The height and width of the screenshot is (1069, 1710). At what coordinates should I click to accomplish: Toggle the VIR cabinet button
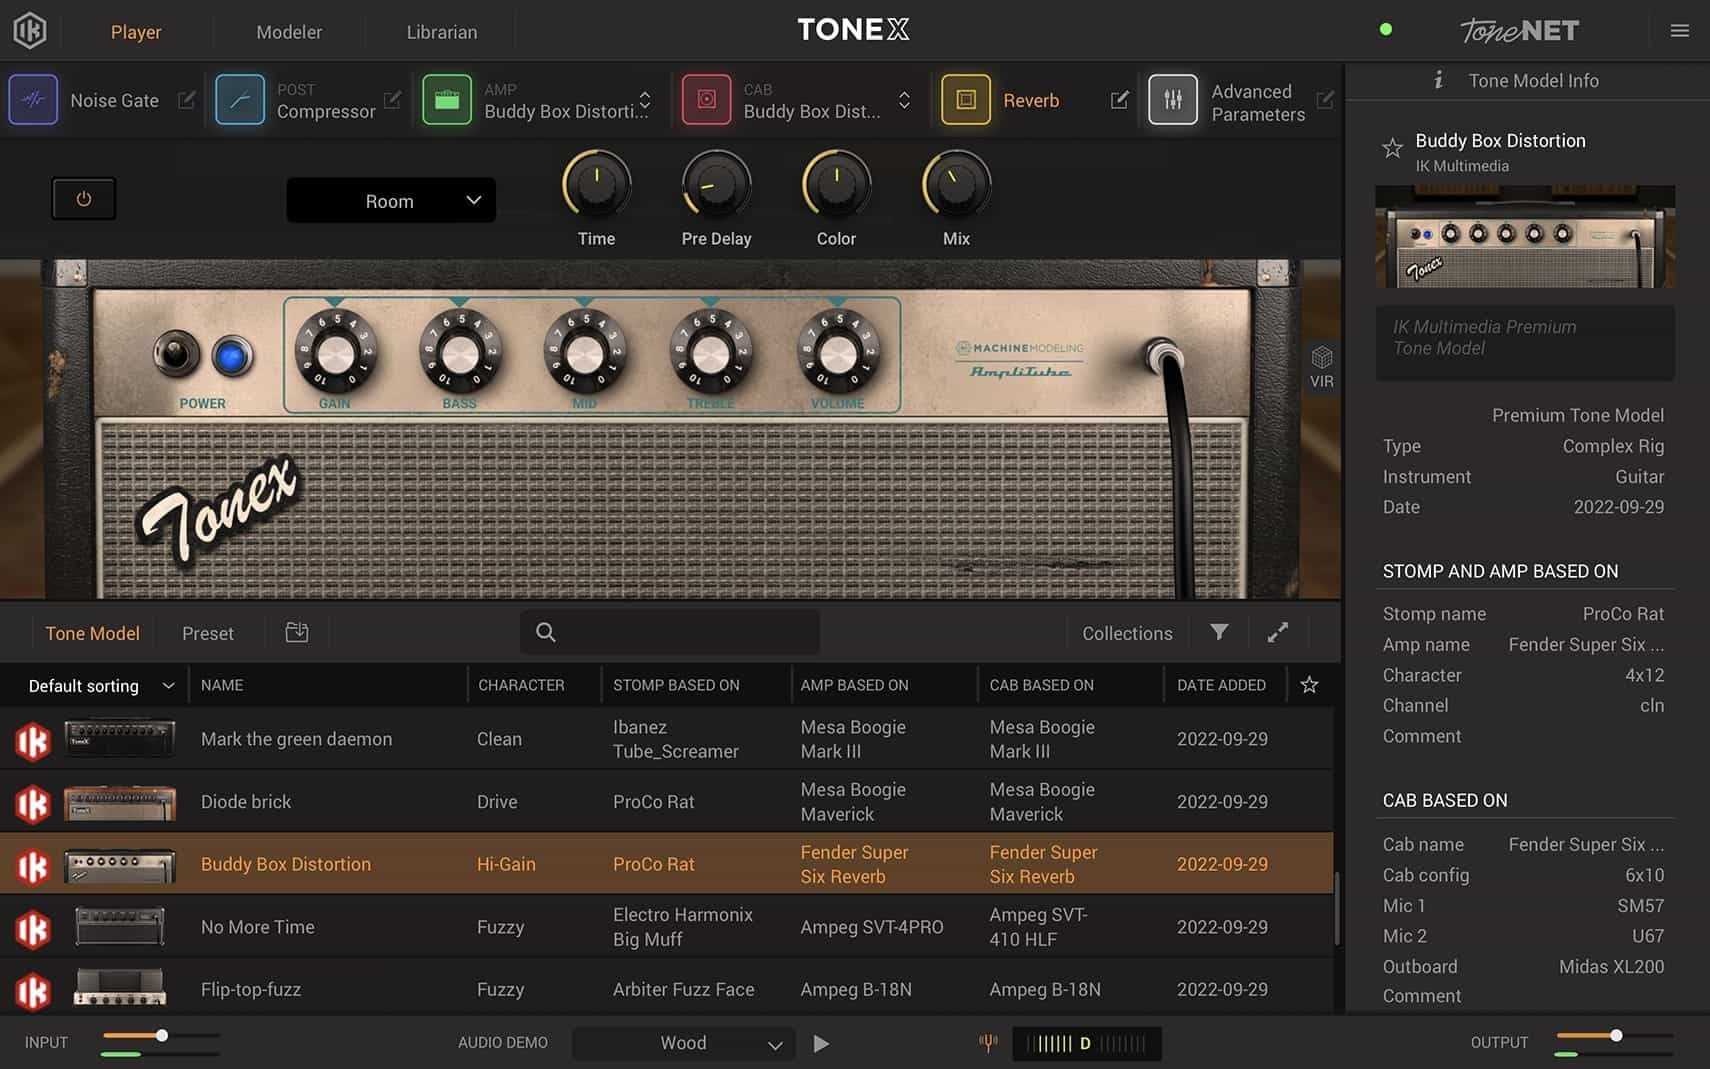coord(1321,367)
